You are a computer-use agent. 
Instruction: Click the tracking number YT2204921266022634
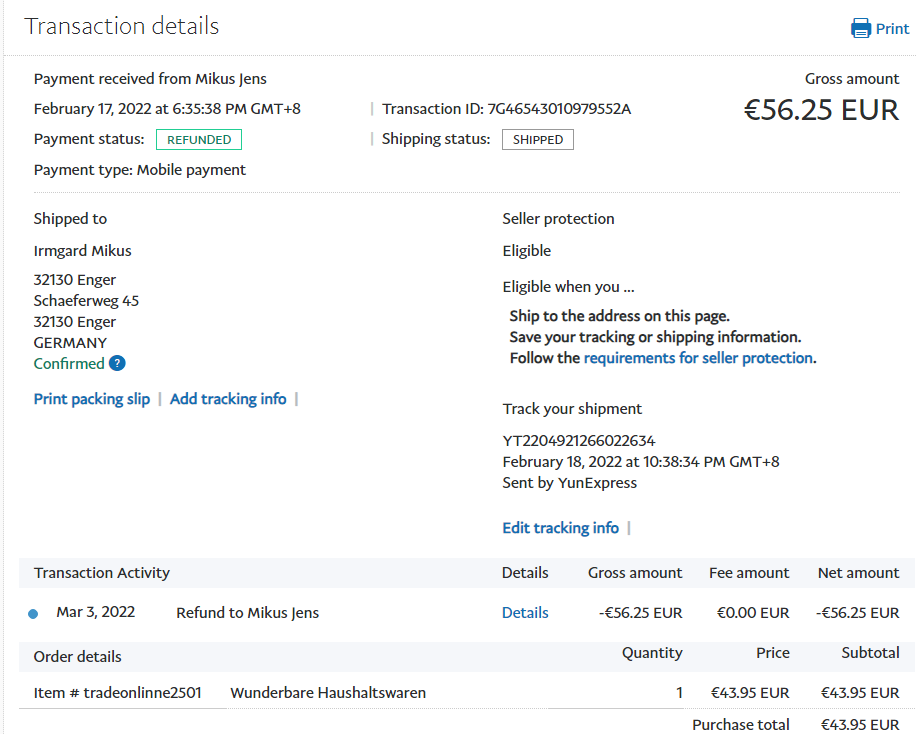[x=579, y=441]
